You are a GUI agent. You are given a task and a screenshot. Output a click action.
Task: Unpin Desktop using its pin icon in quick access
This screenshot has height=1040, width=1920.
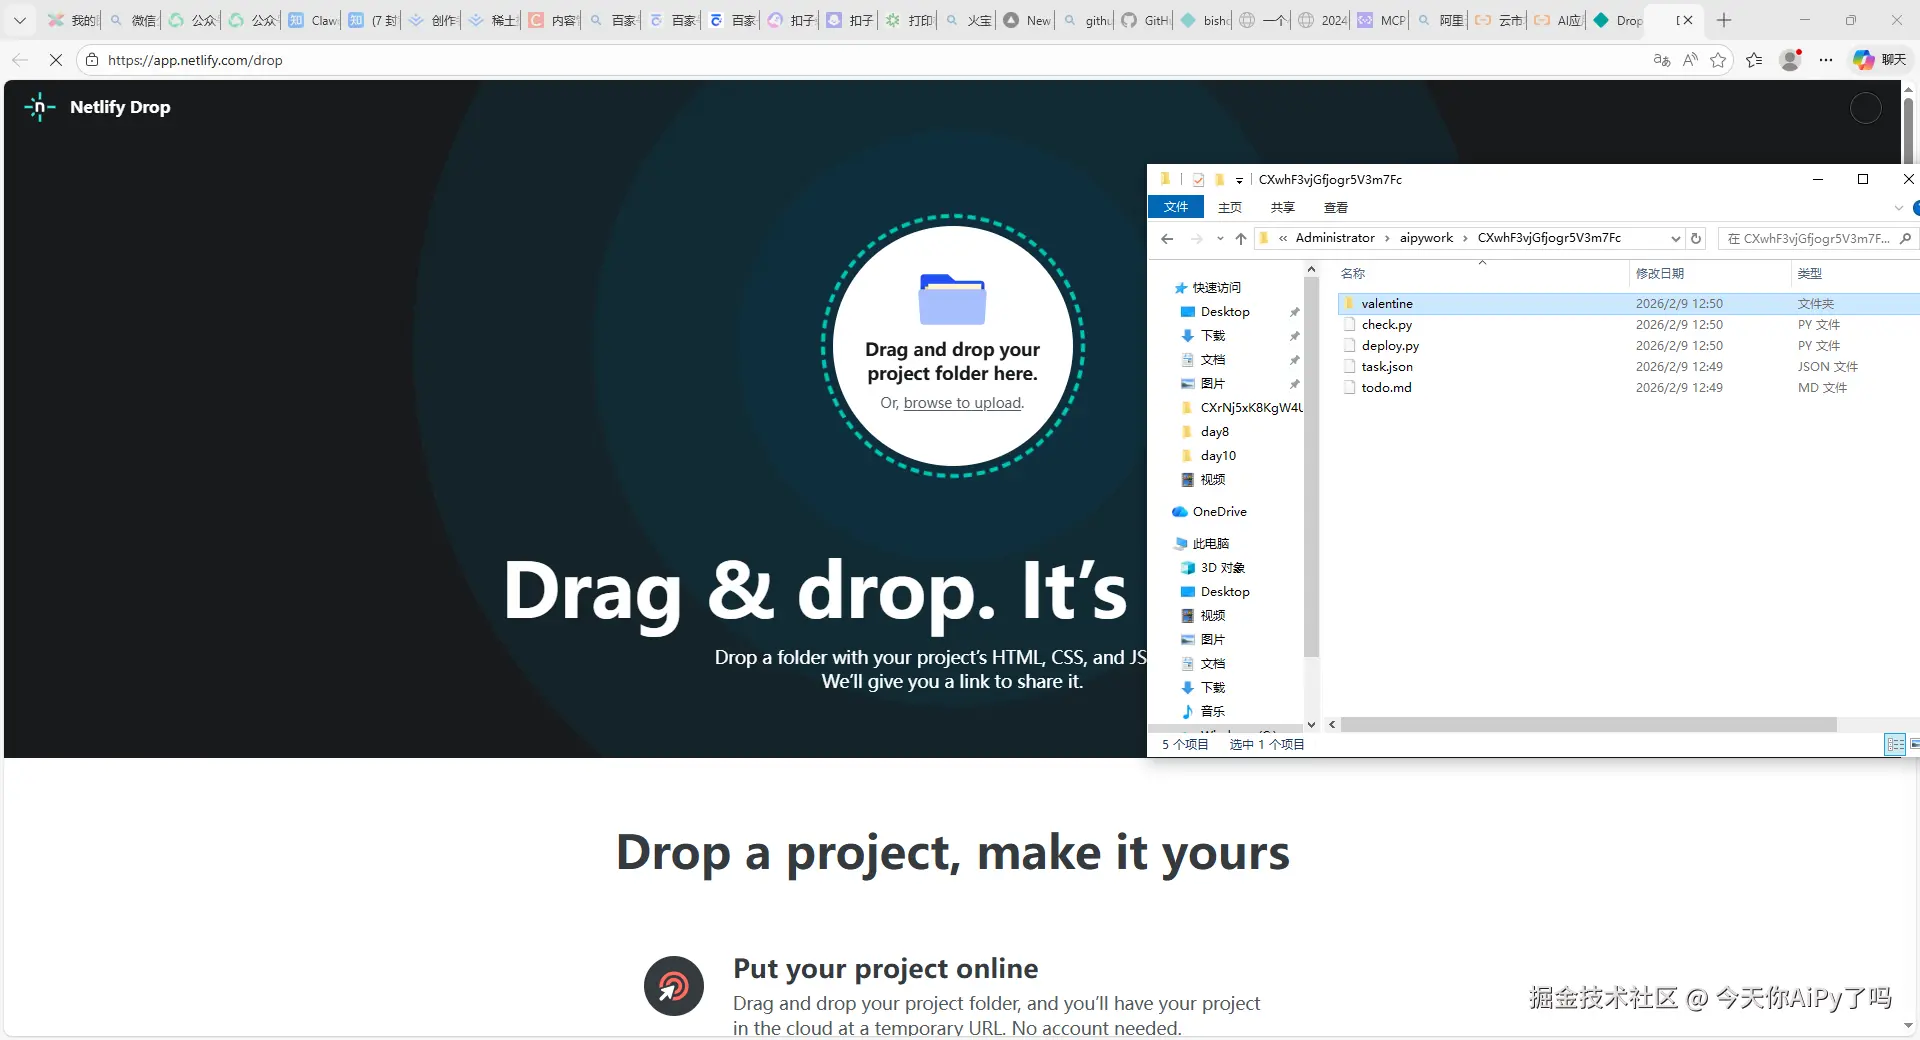[x=1295, y=312]
